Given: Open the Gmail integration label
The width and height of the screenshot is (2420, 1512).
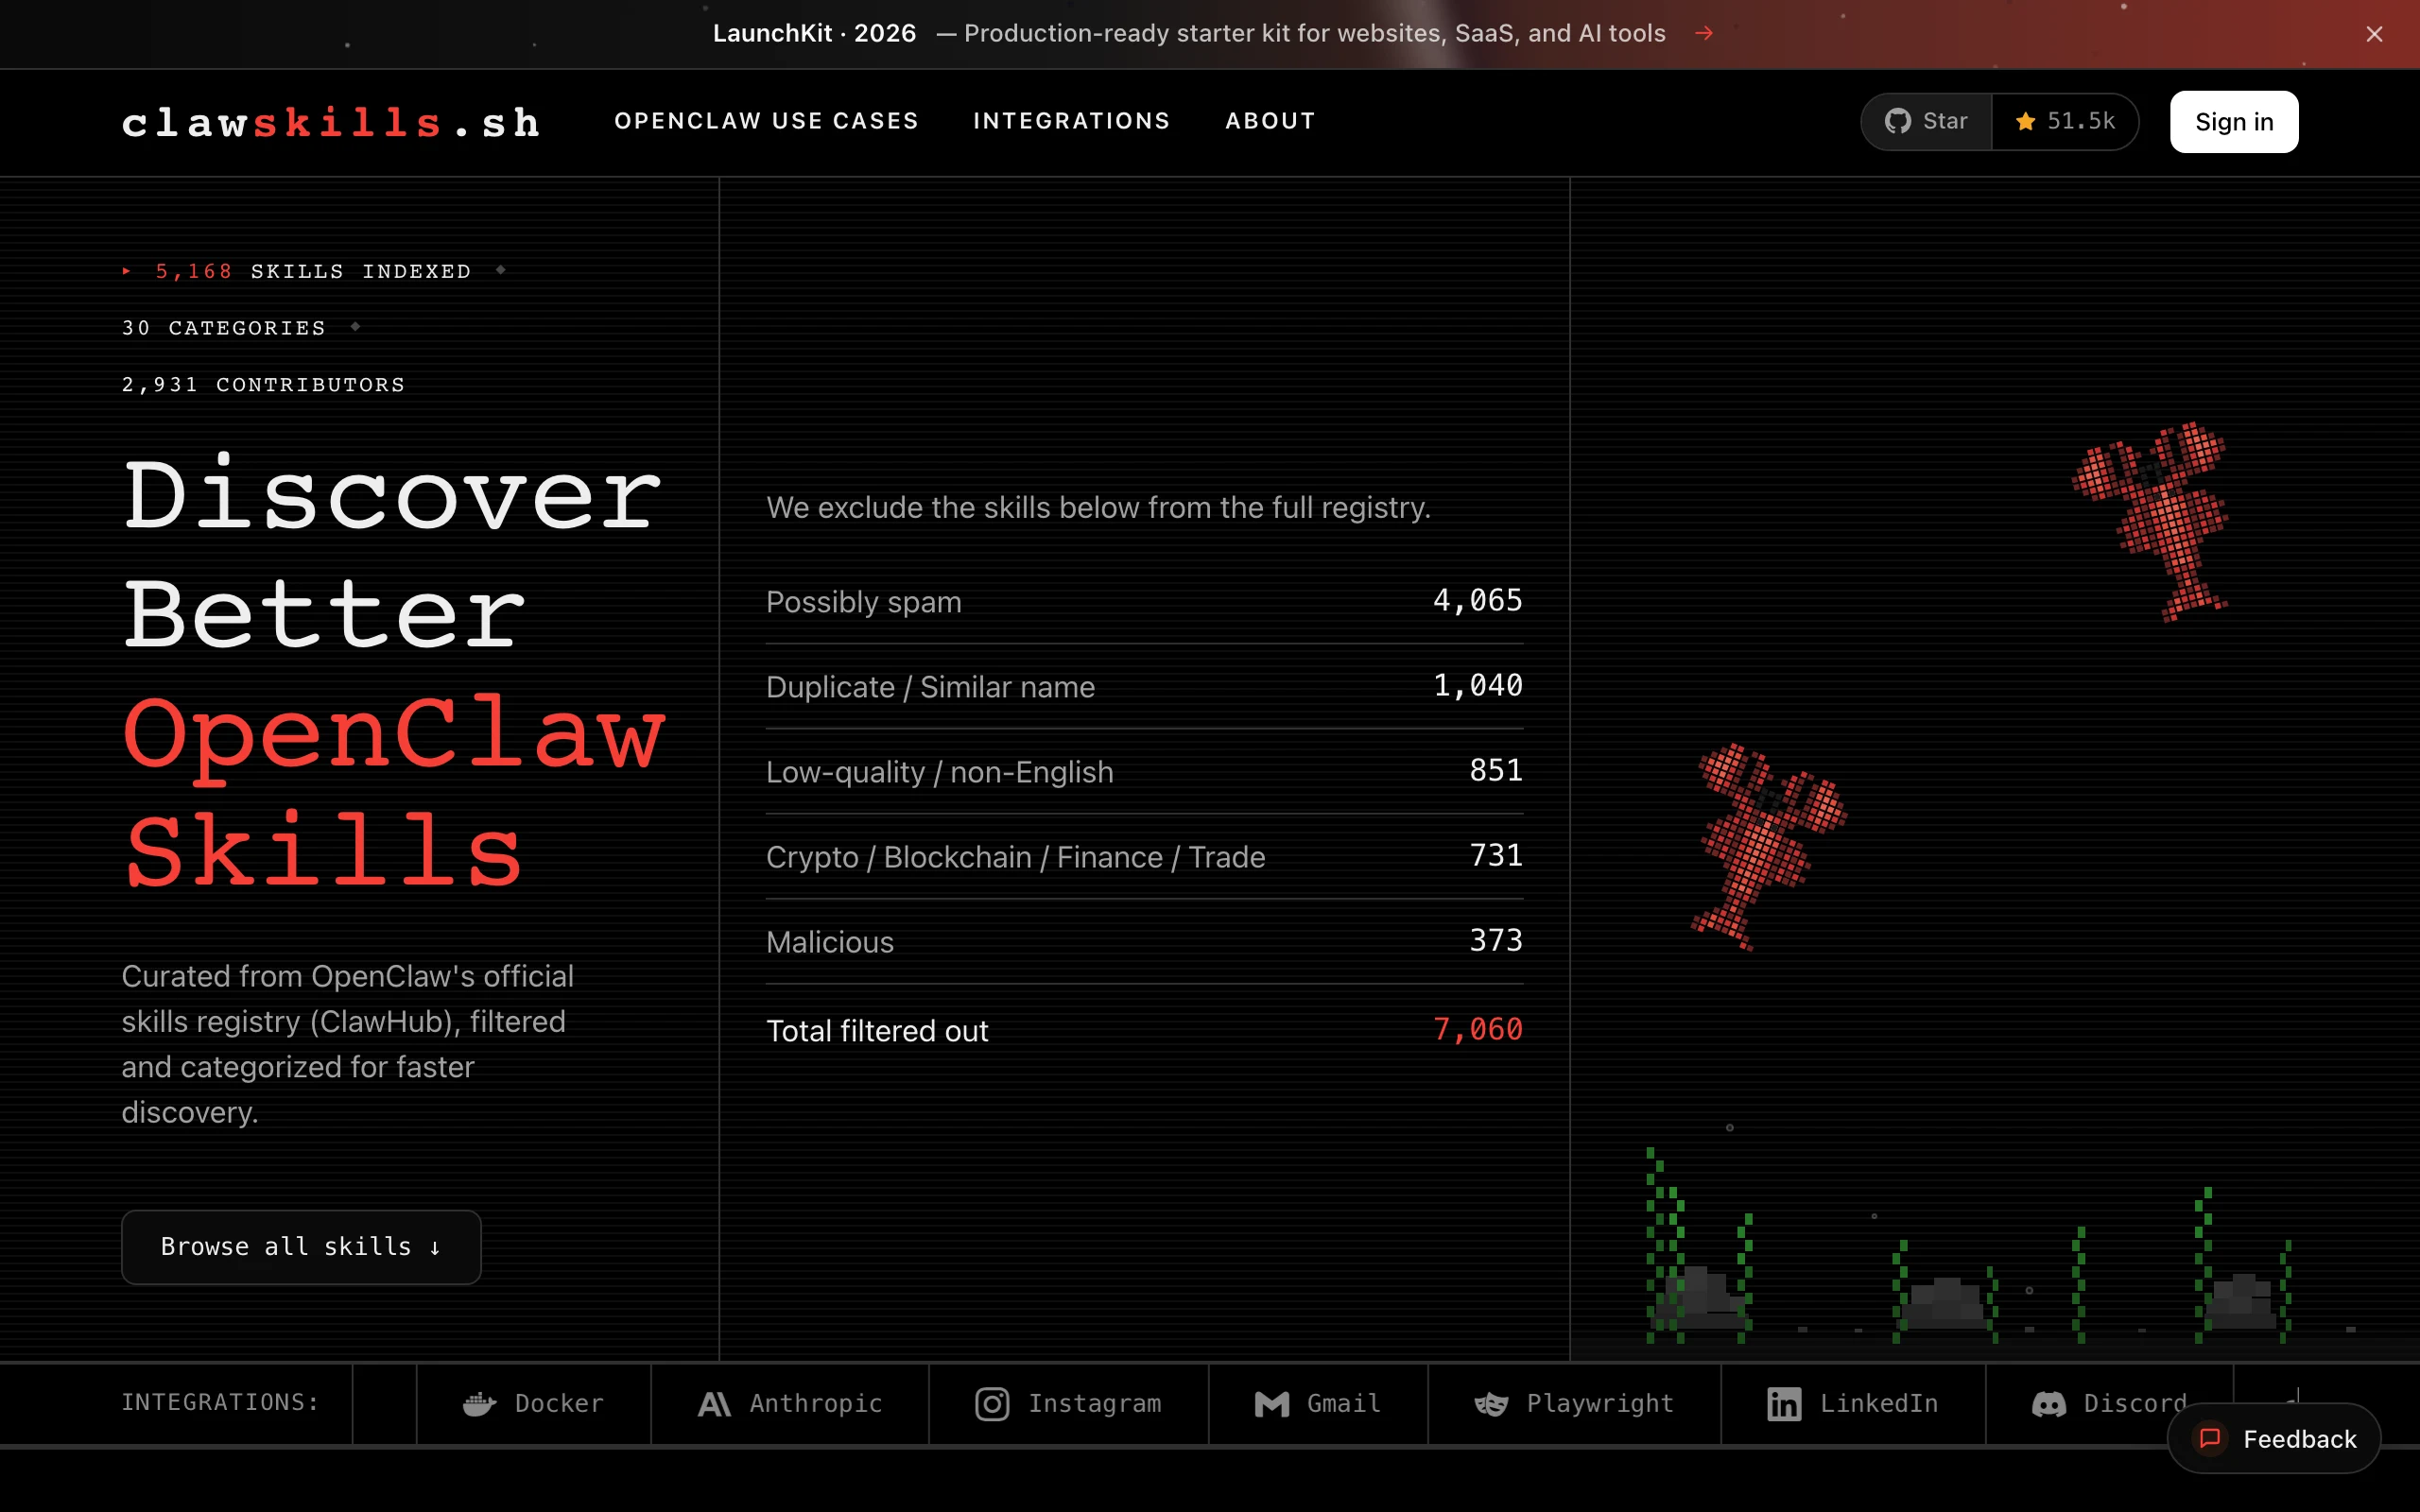Looking at the screenshot, I should coord(1344,1403).
